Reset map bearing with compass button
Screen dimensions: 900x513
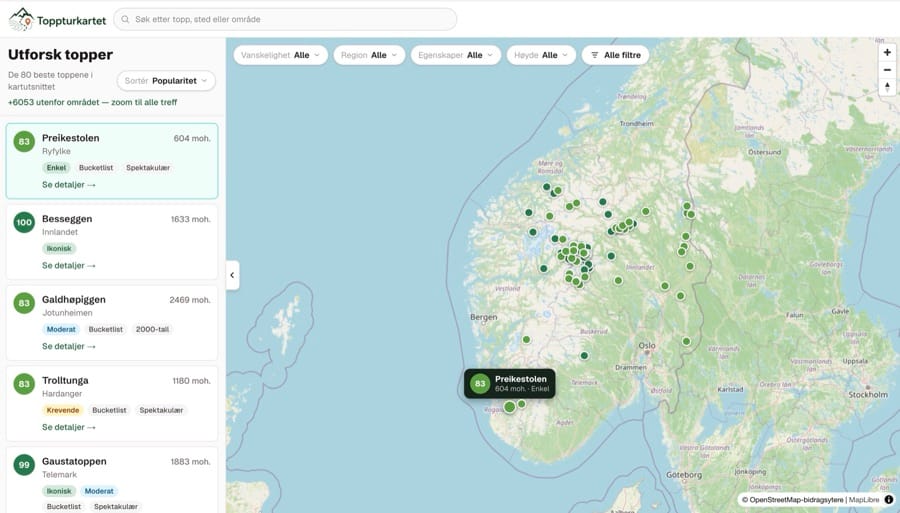pyautogui.click(x=887, y=87)
